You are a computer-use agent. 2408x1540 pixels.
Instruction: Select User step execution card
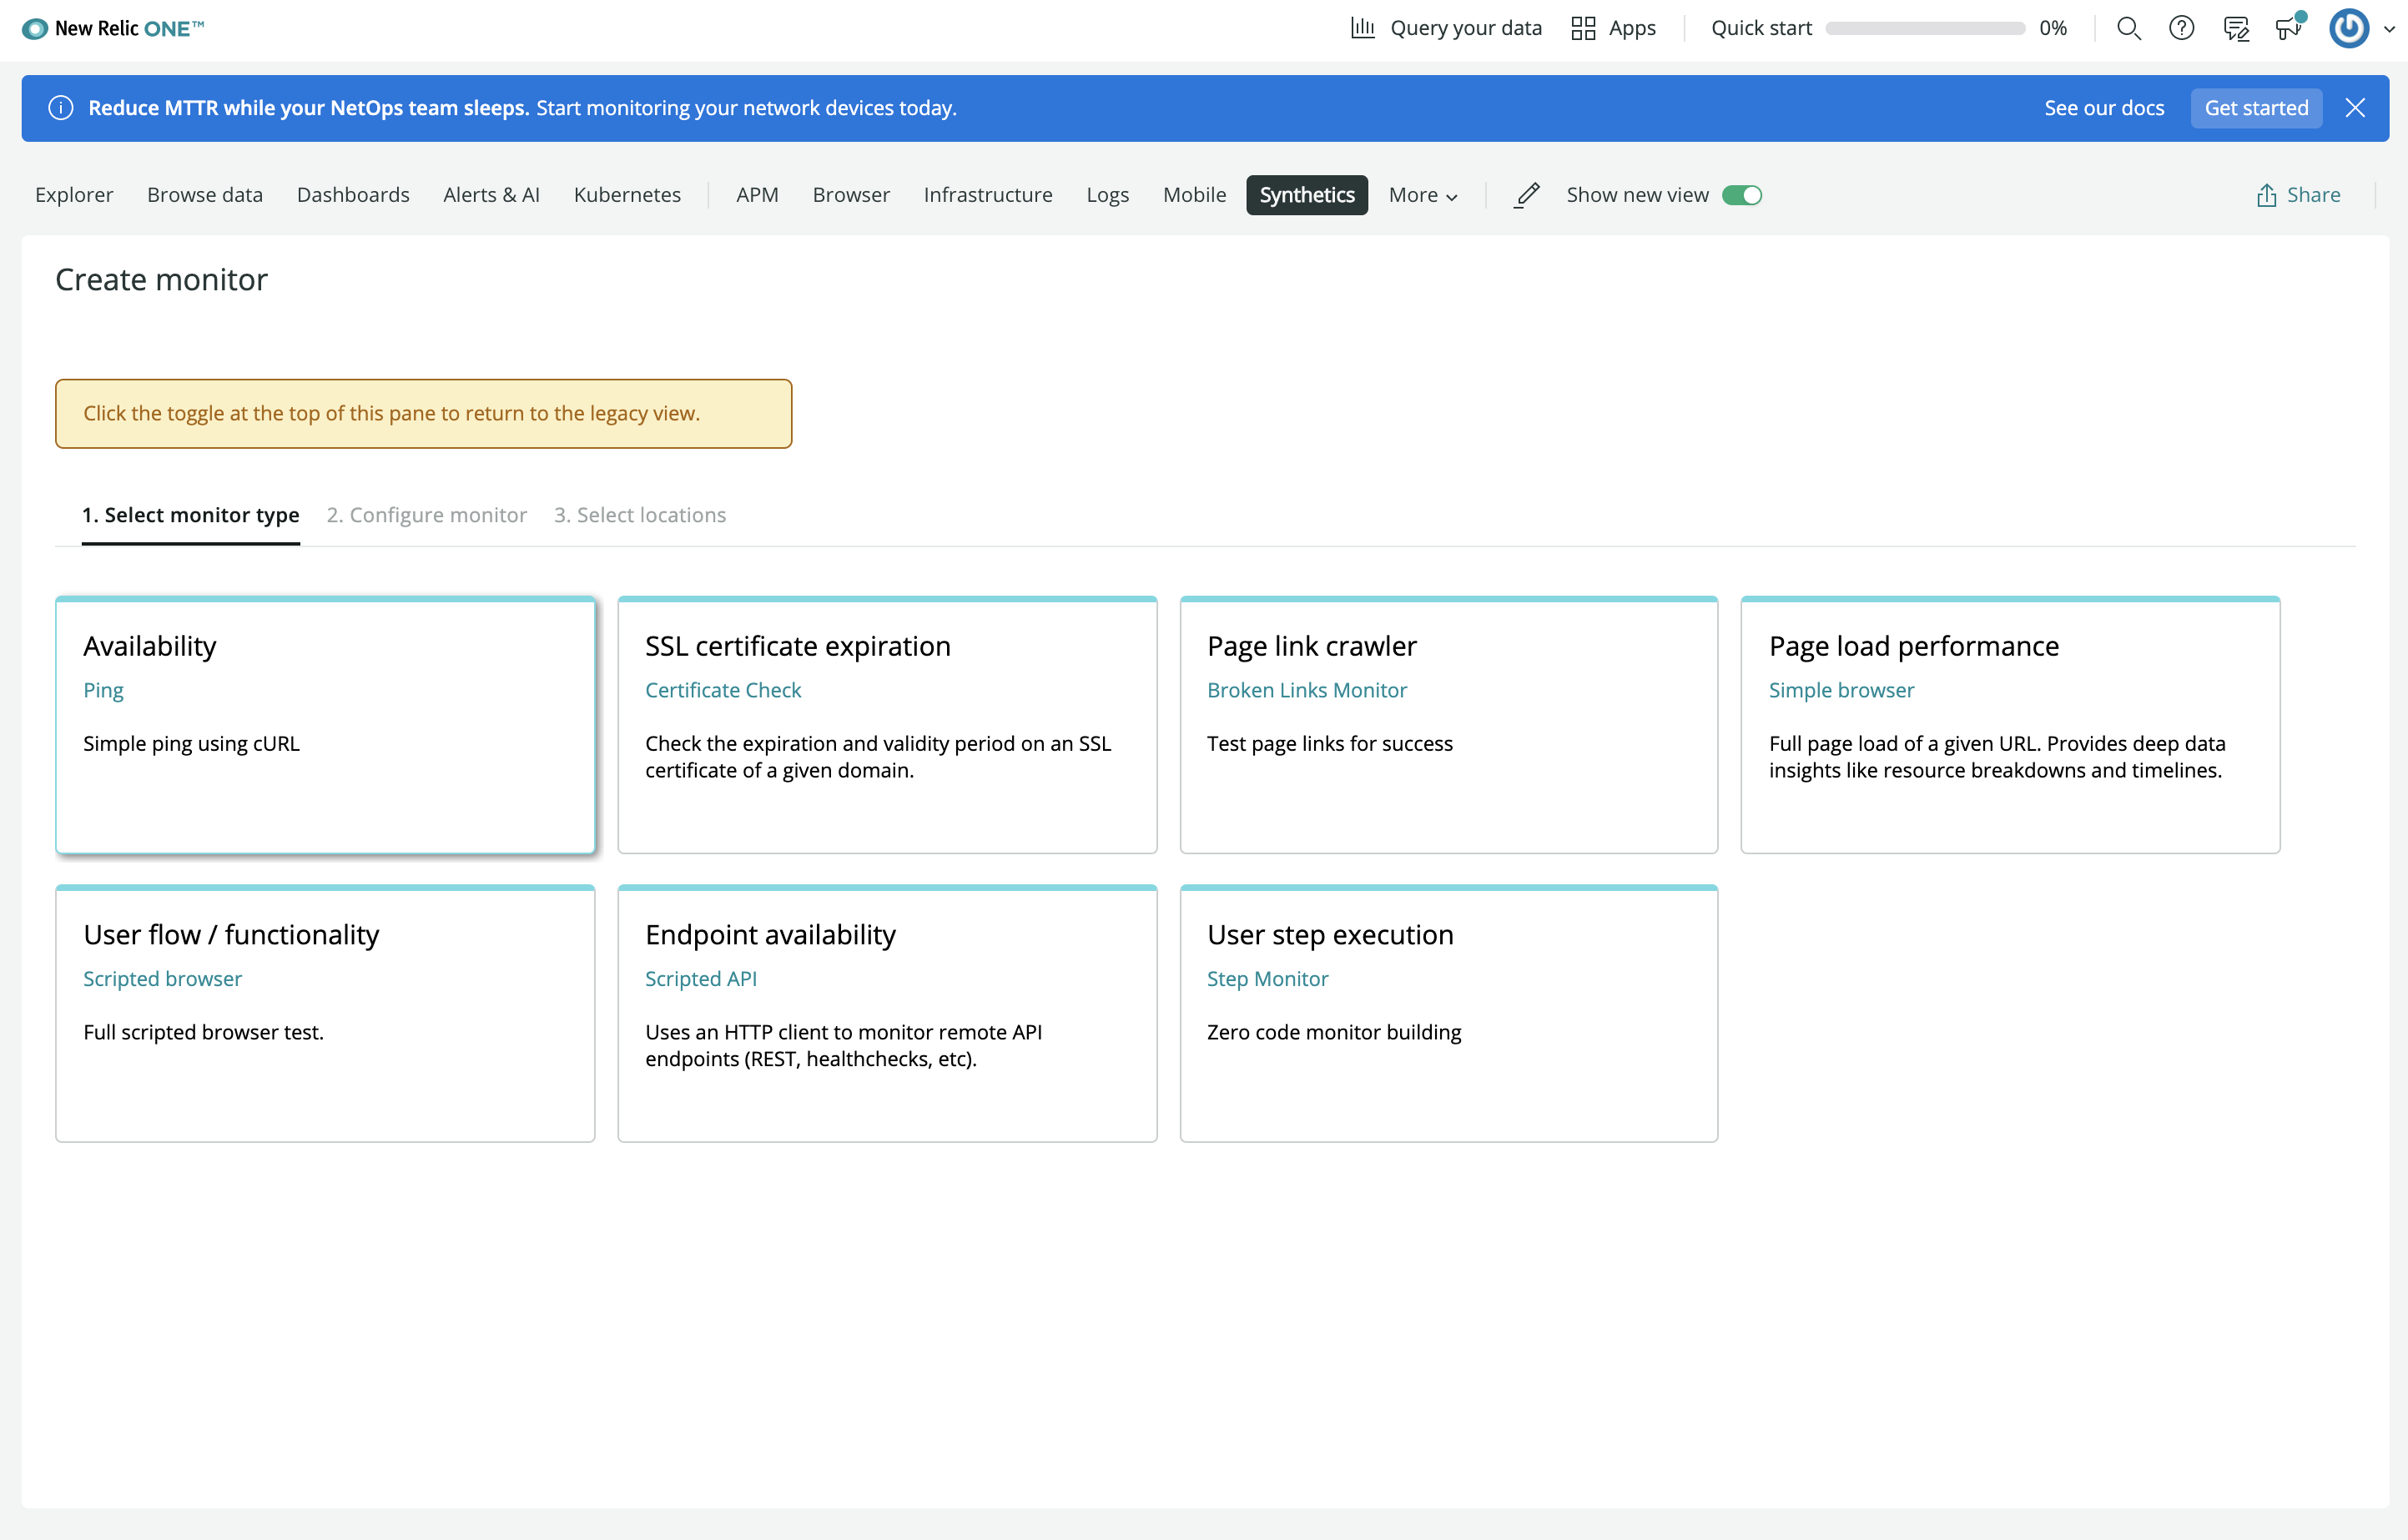1449,1014
